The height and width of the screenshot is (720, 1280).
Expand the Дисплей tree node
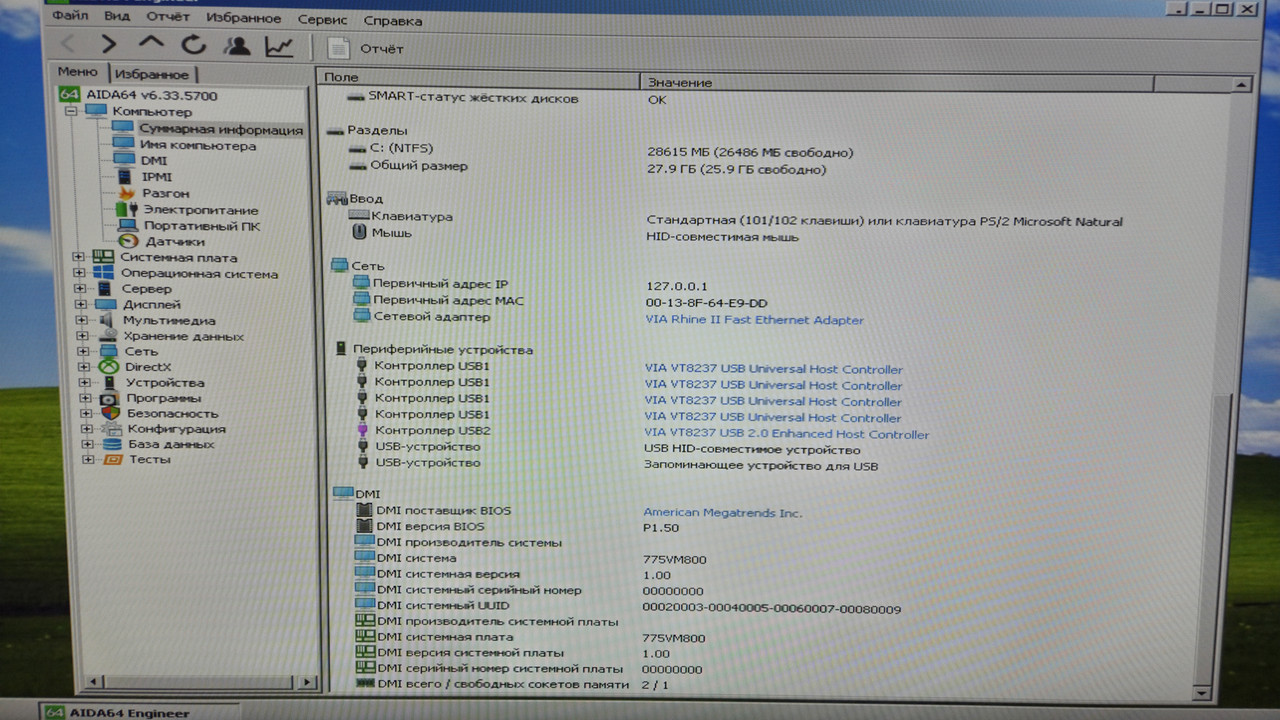(80, 305)
